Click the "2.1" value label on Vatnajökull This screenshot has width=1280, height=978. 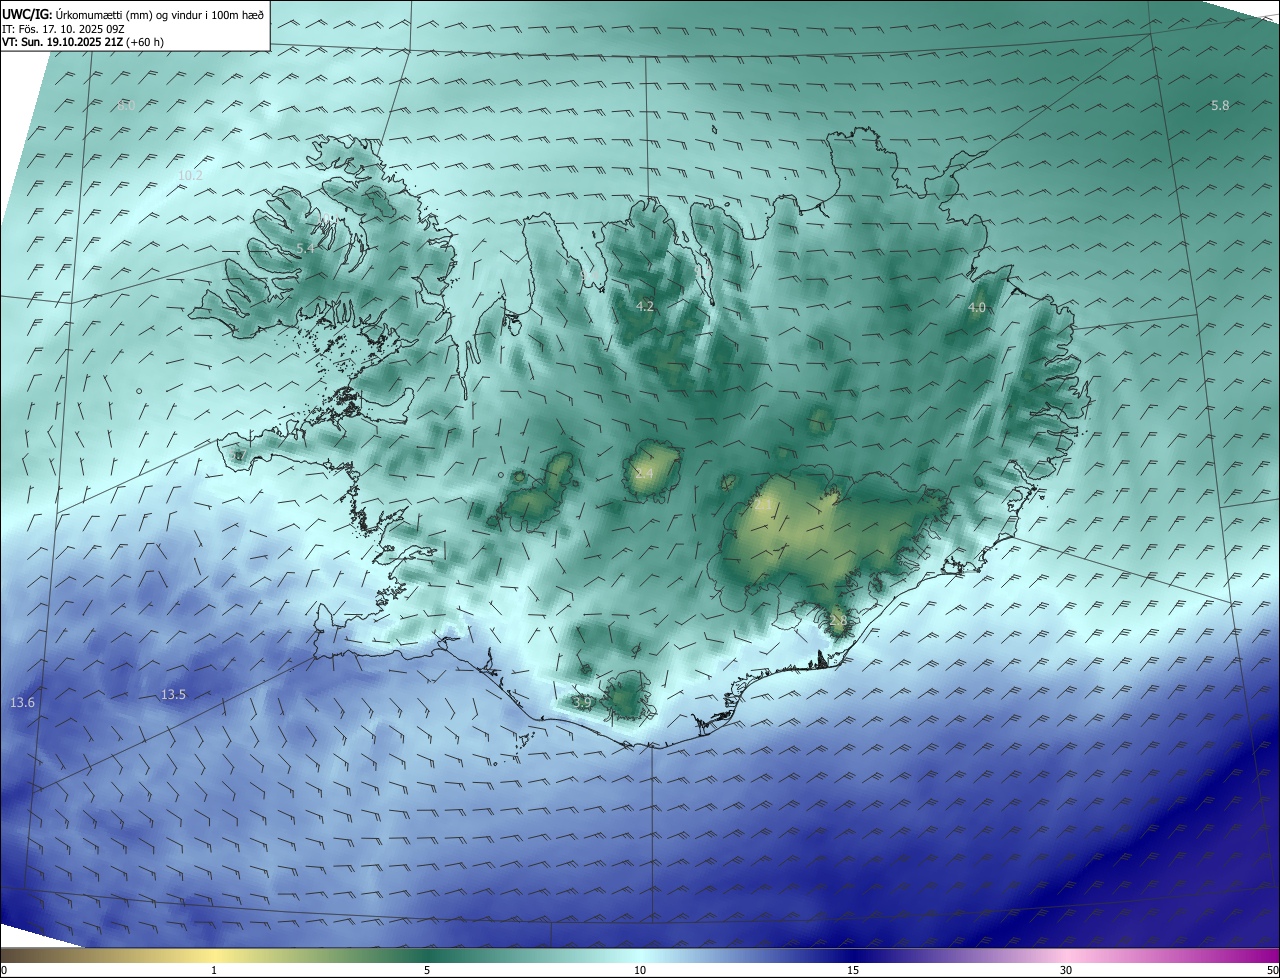[763, 506]
